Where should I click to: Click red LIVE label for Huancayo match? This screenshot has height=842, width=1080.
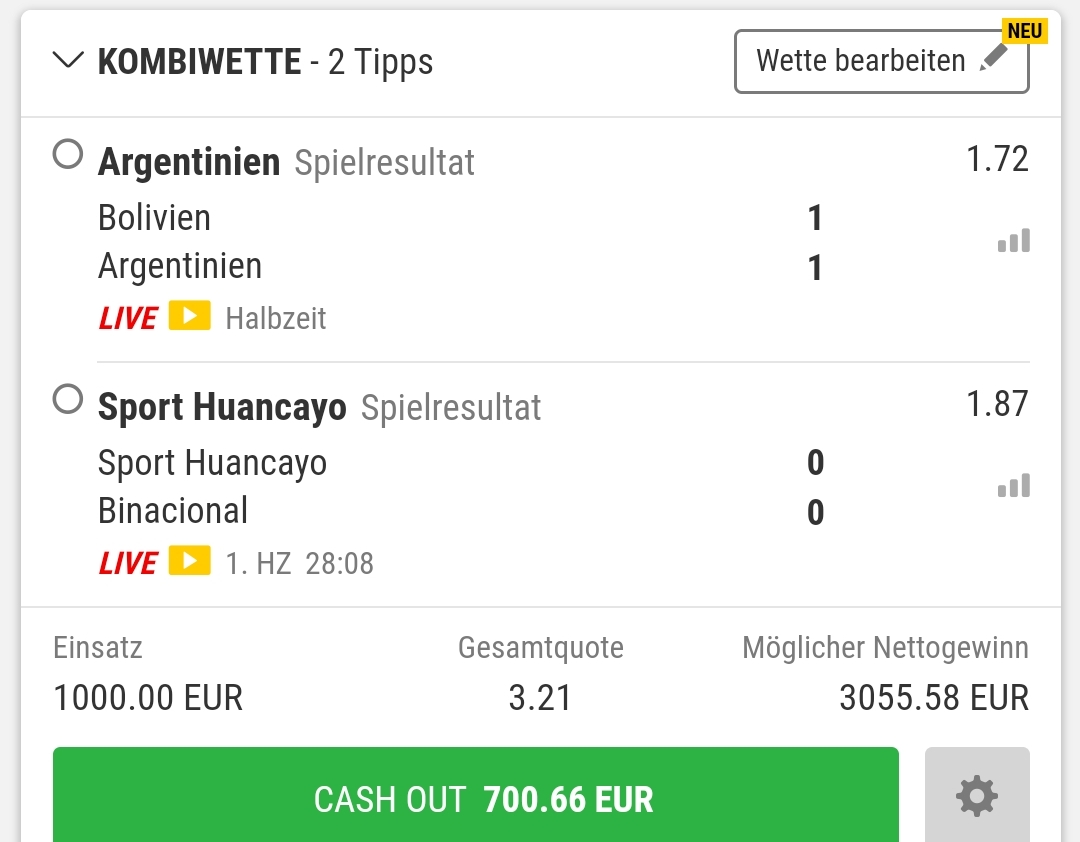click(x=127, y=563)
